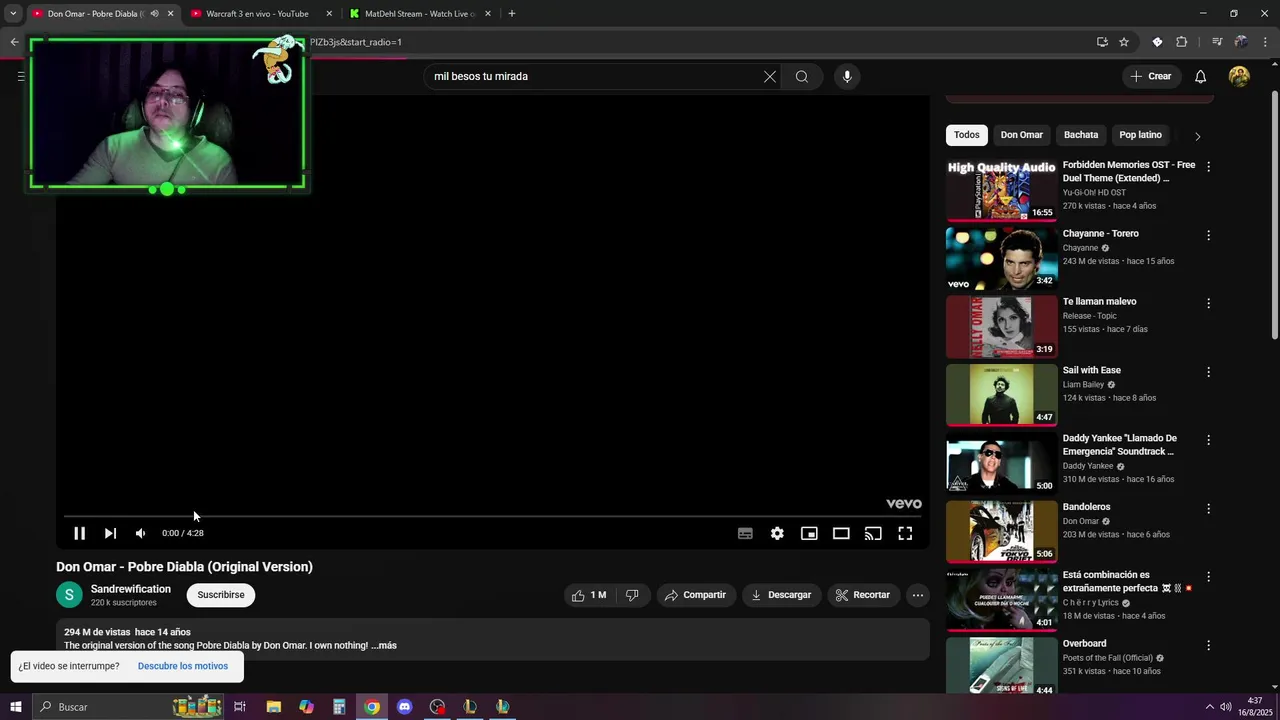Click the taskbar Buscar search box
The width and height of the screenshot is (1280, 720).
click(x=127, y=707)
